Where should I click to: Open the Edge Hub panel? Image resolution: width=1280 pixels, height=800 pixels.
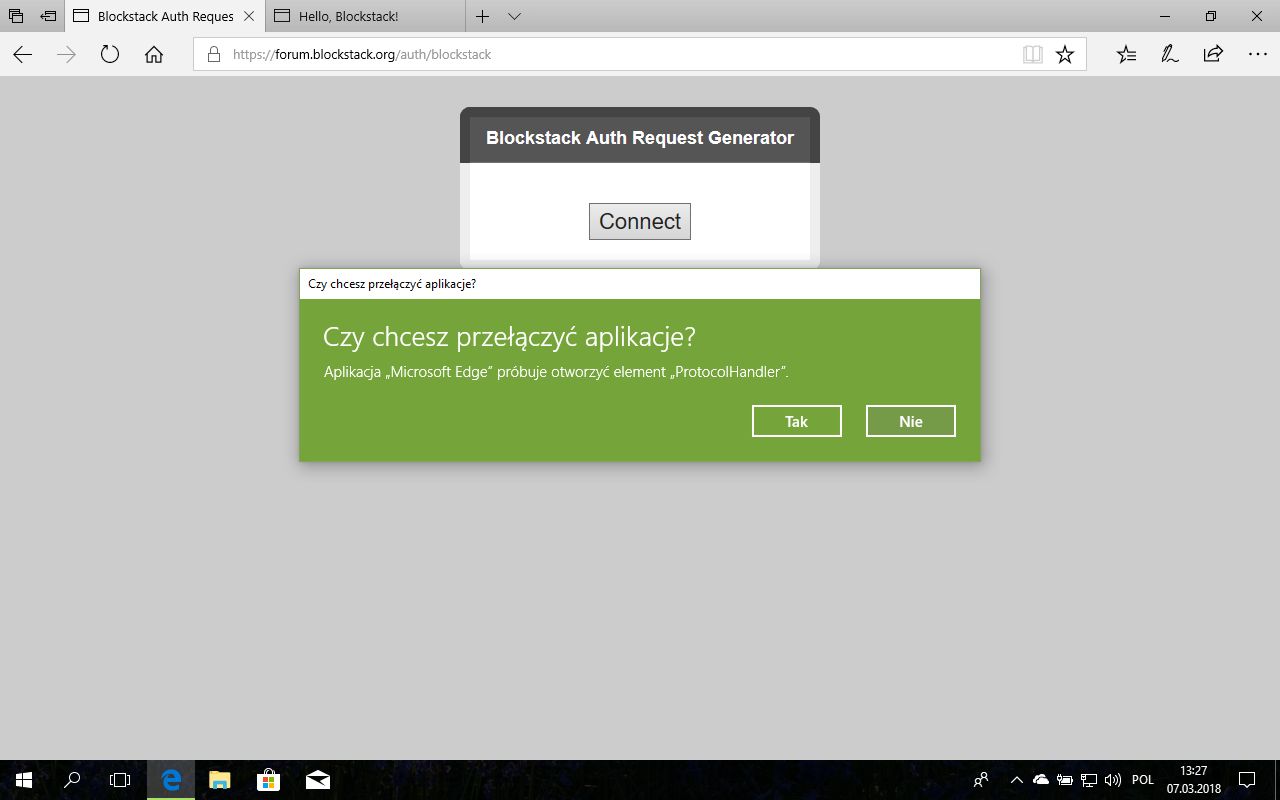point(1126,54)
